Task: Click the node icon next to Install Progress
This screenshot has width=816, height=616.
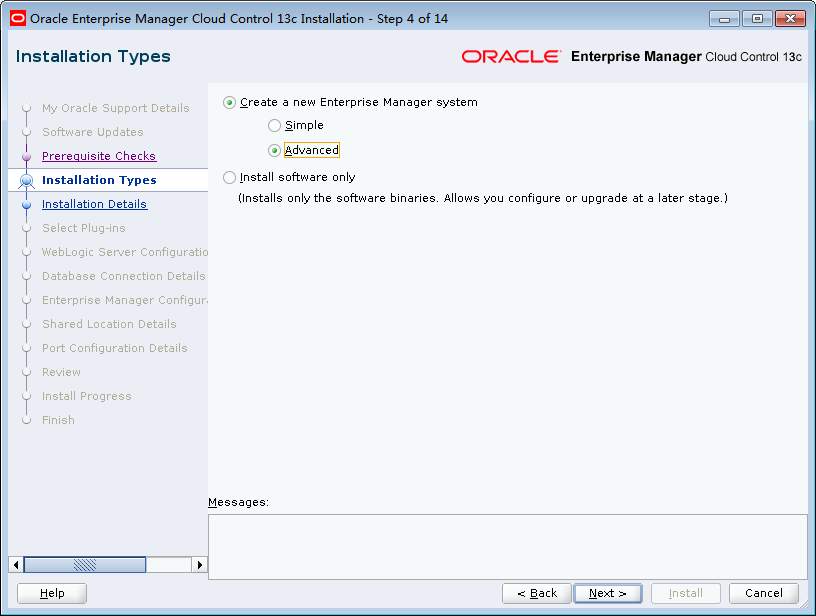Action: pyautogui.click(x=27, y=396)
